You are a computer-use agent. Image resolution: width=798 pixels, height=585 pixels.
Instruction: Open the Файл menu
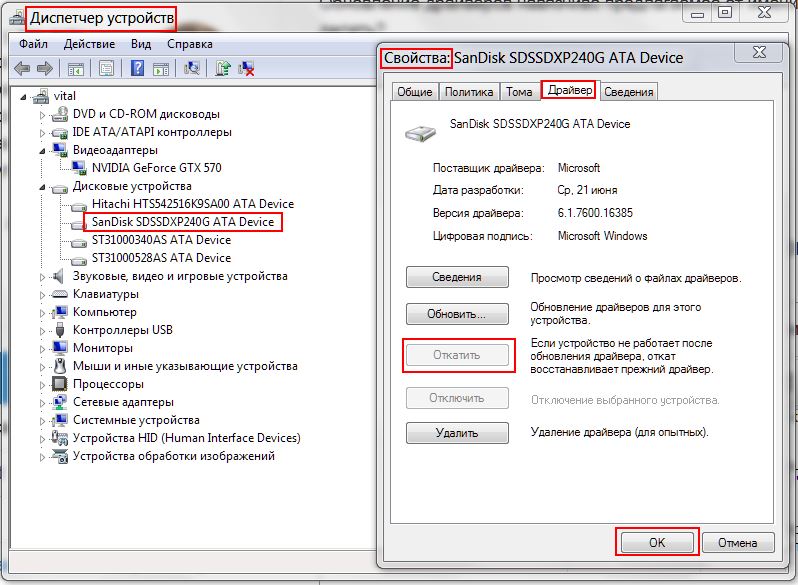click(x=34, y=44)
